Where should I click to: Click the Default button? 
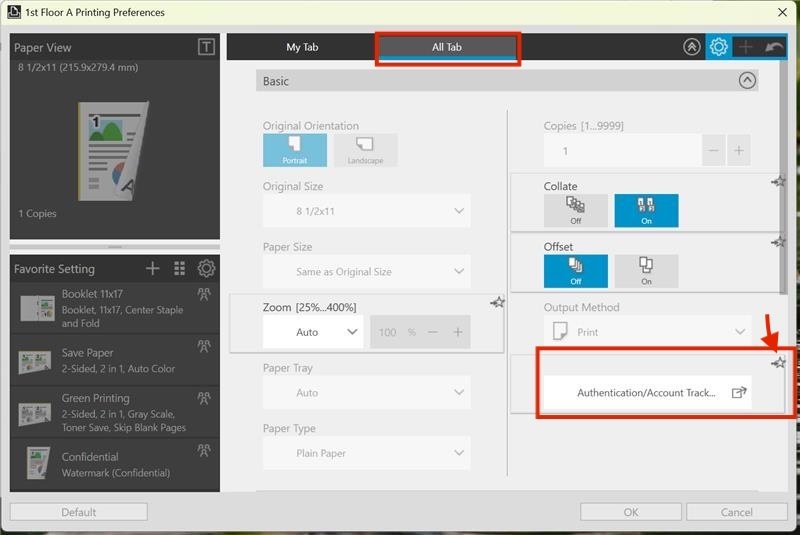[x=79, y=512]
